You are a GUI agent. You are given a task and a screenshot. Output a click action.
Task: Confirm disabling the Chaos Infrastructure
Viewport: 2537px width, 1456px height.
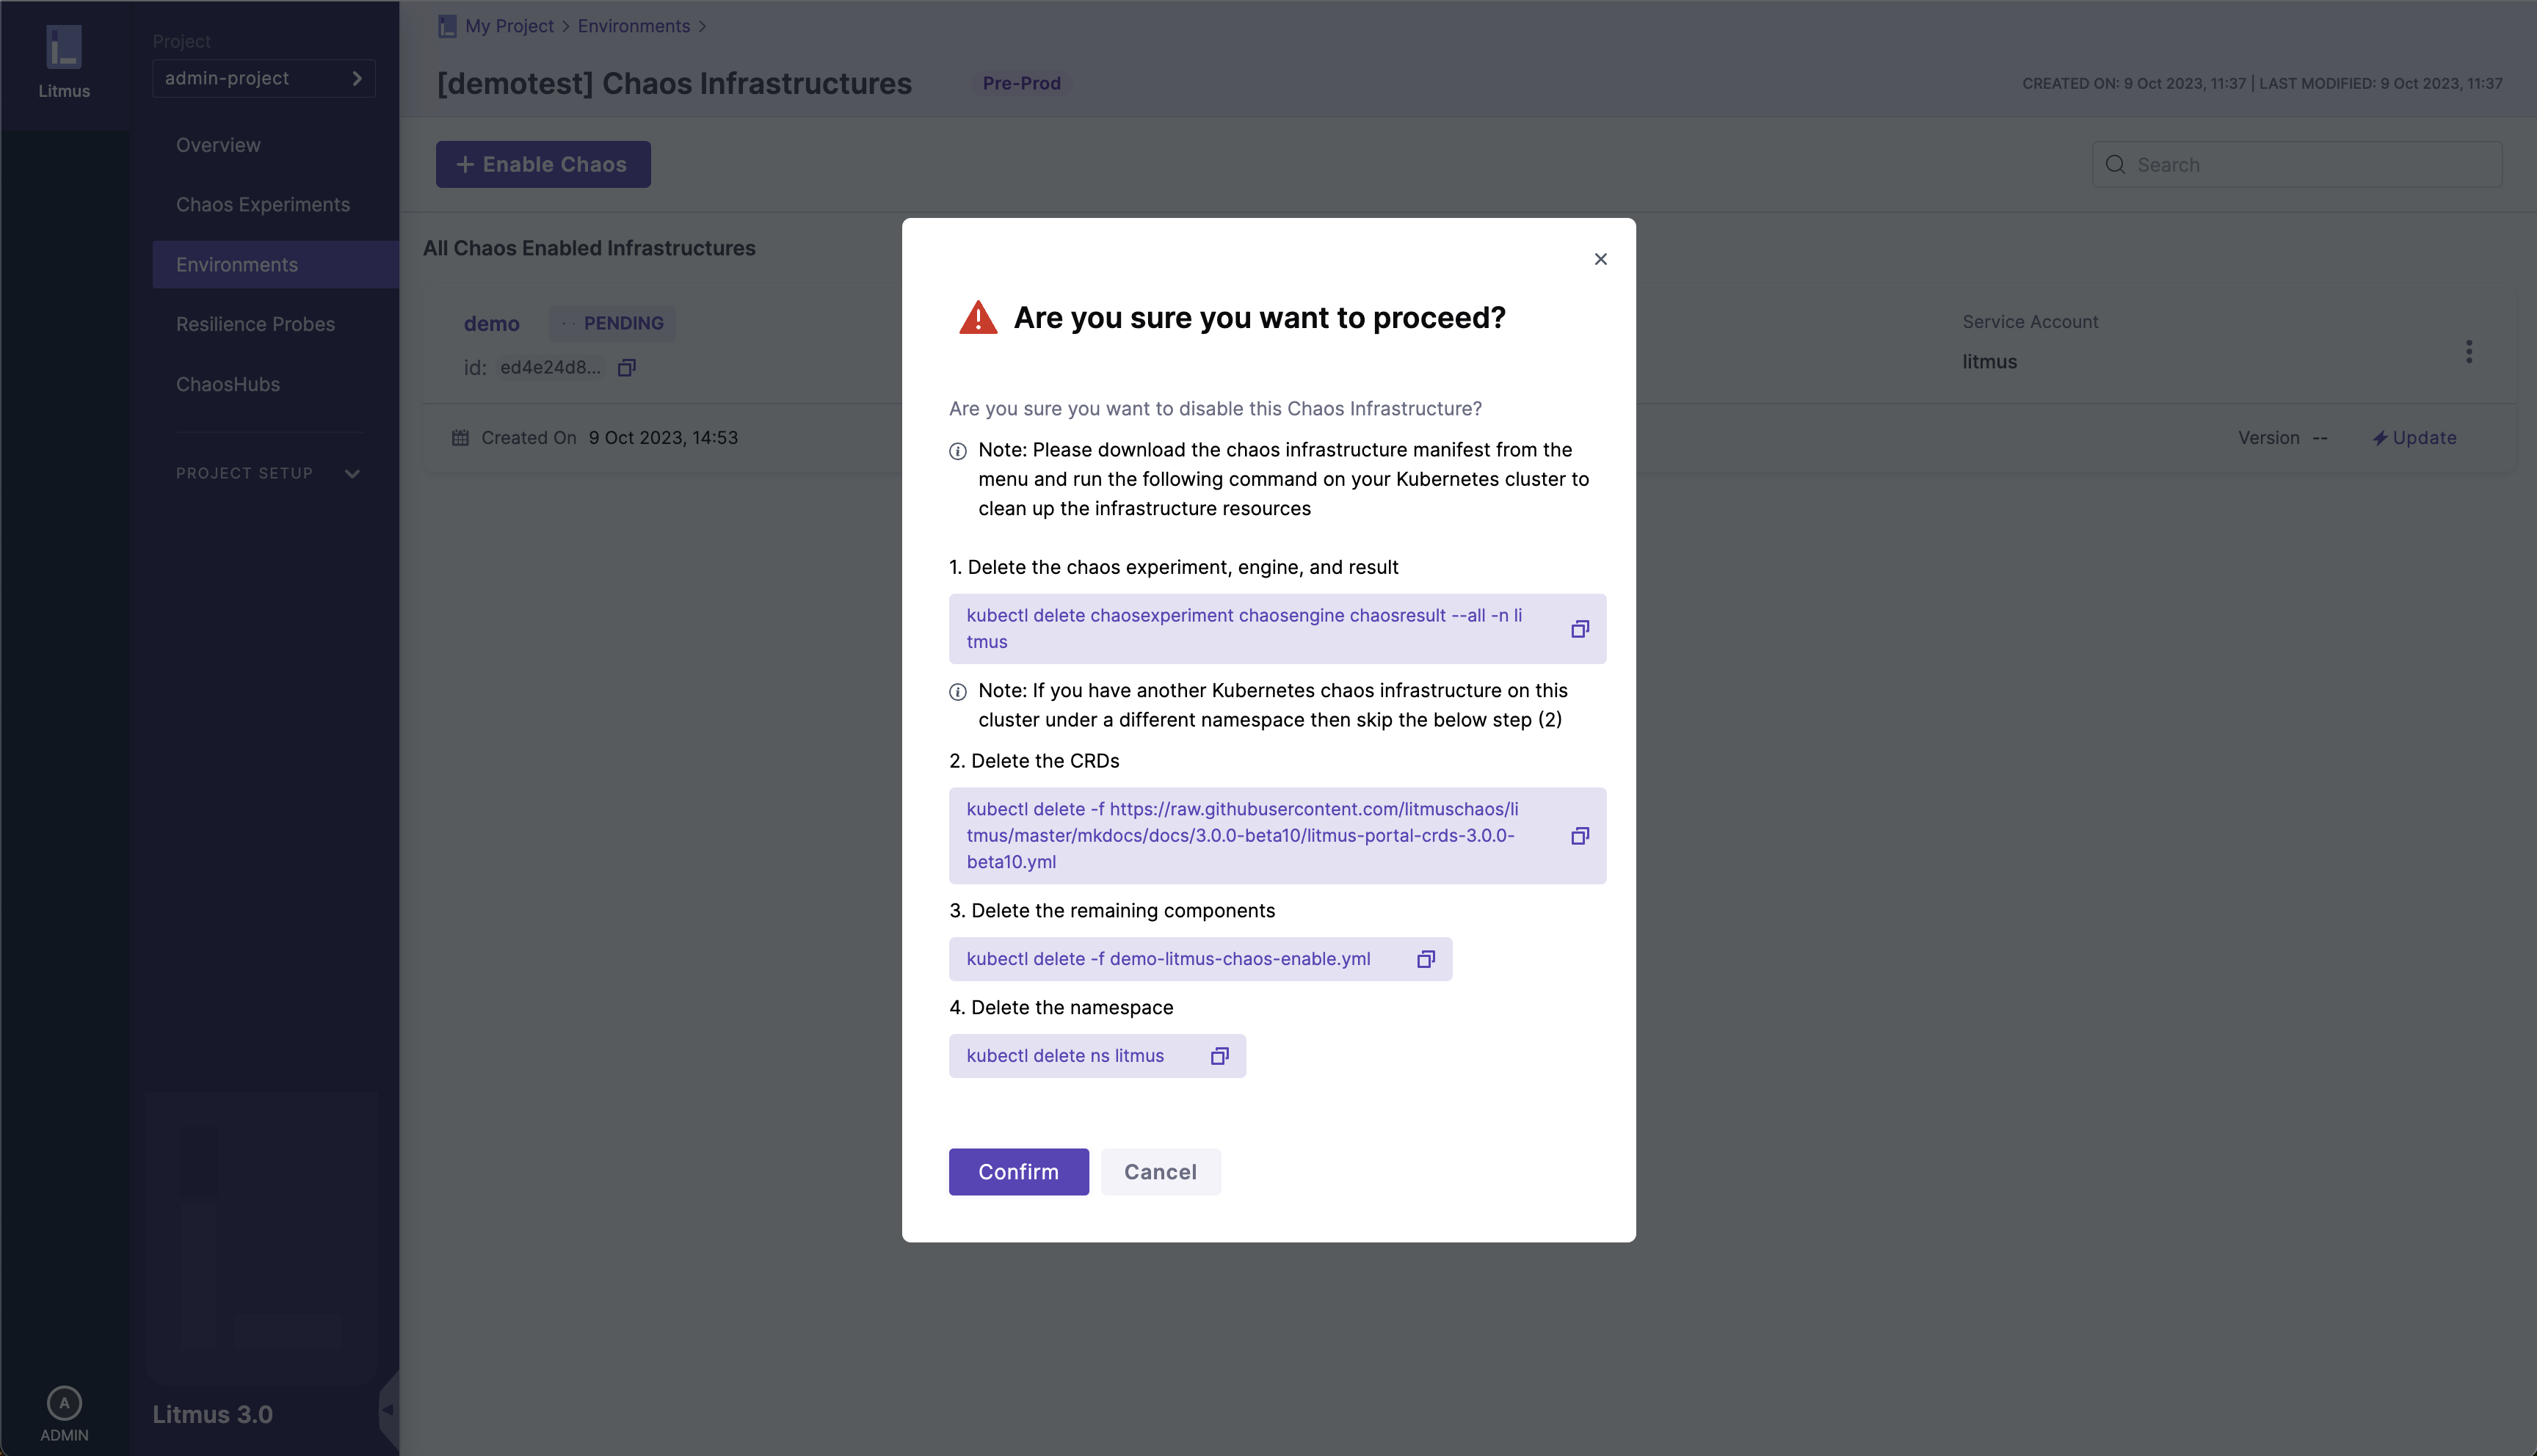1018,1172
